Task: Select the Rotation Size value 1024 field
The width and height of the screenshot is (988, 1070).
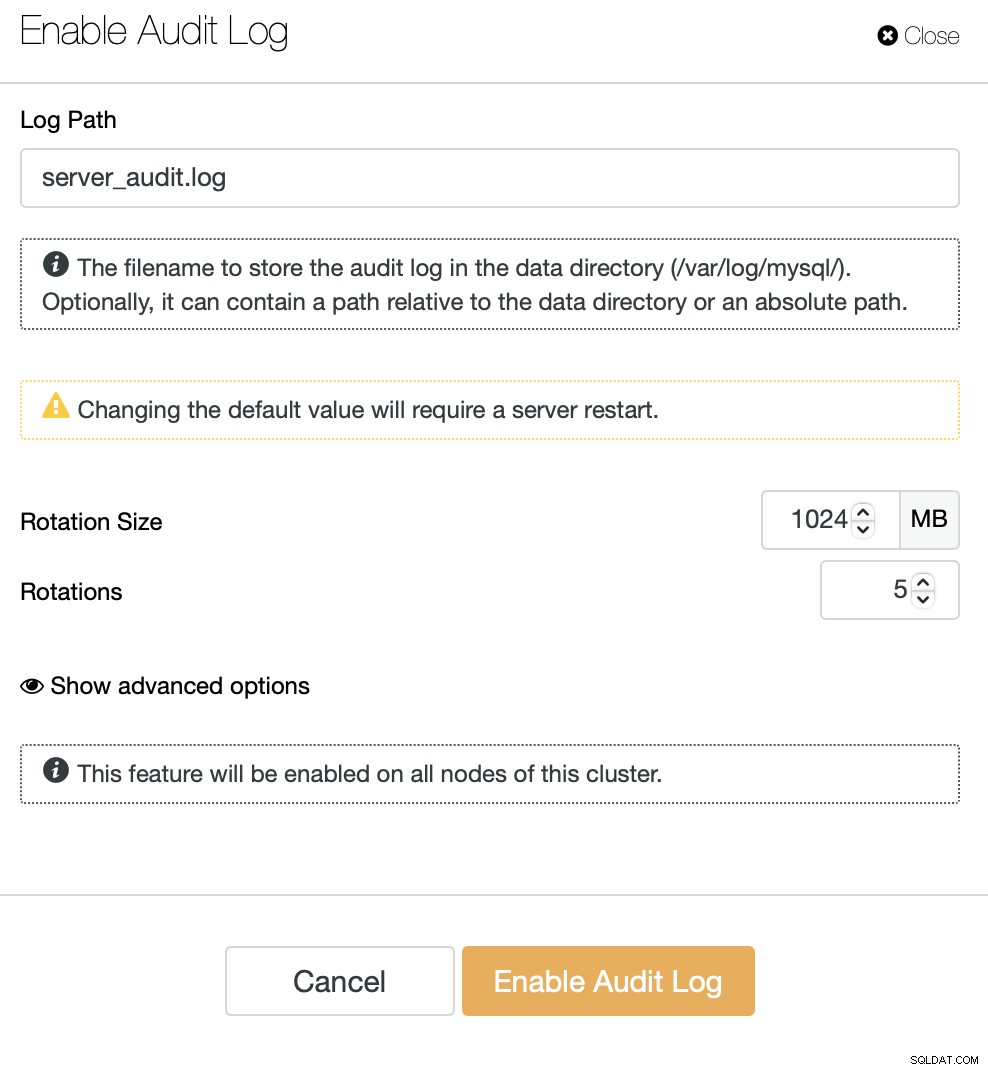Action: [x=831, y=520]
